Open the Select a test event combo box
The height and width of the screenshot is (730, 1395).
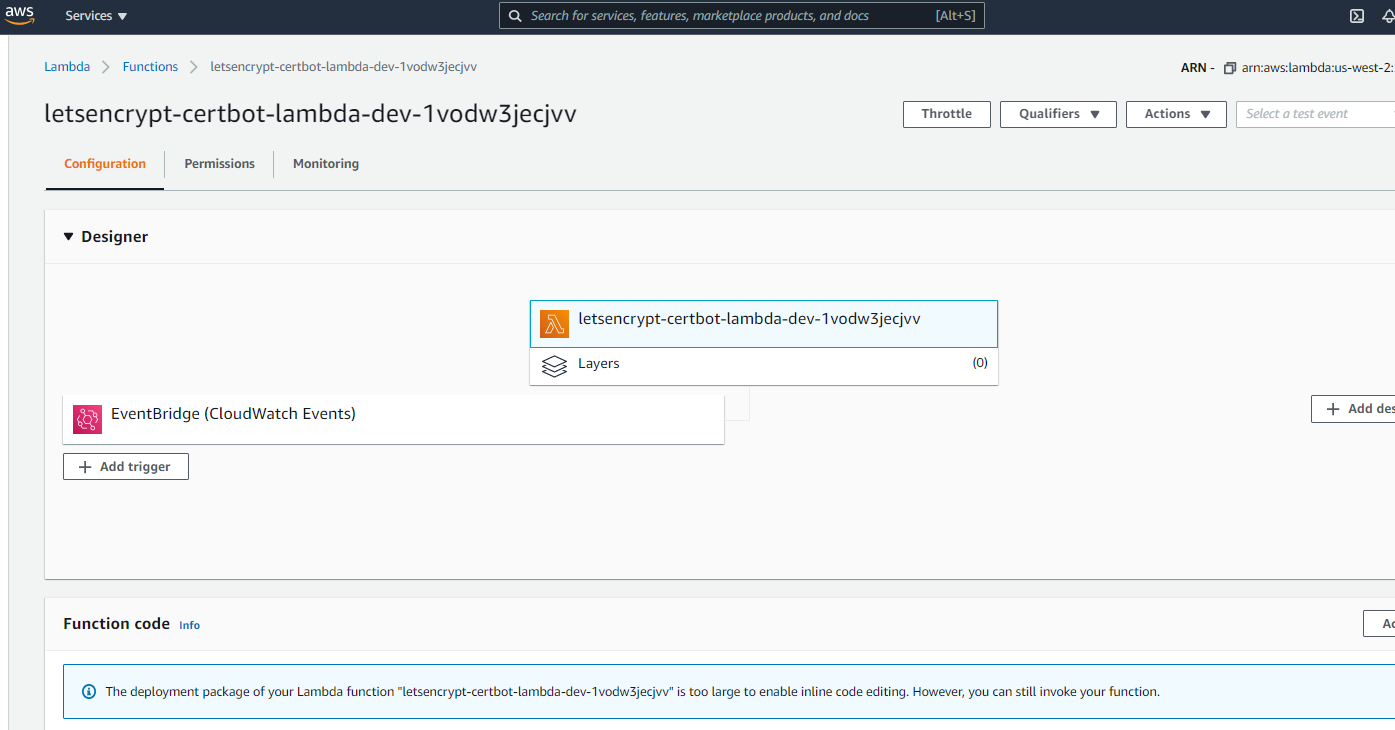(x=1315, y=114)
